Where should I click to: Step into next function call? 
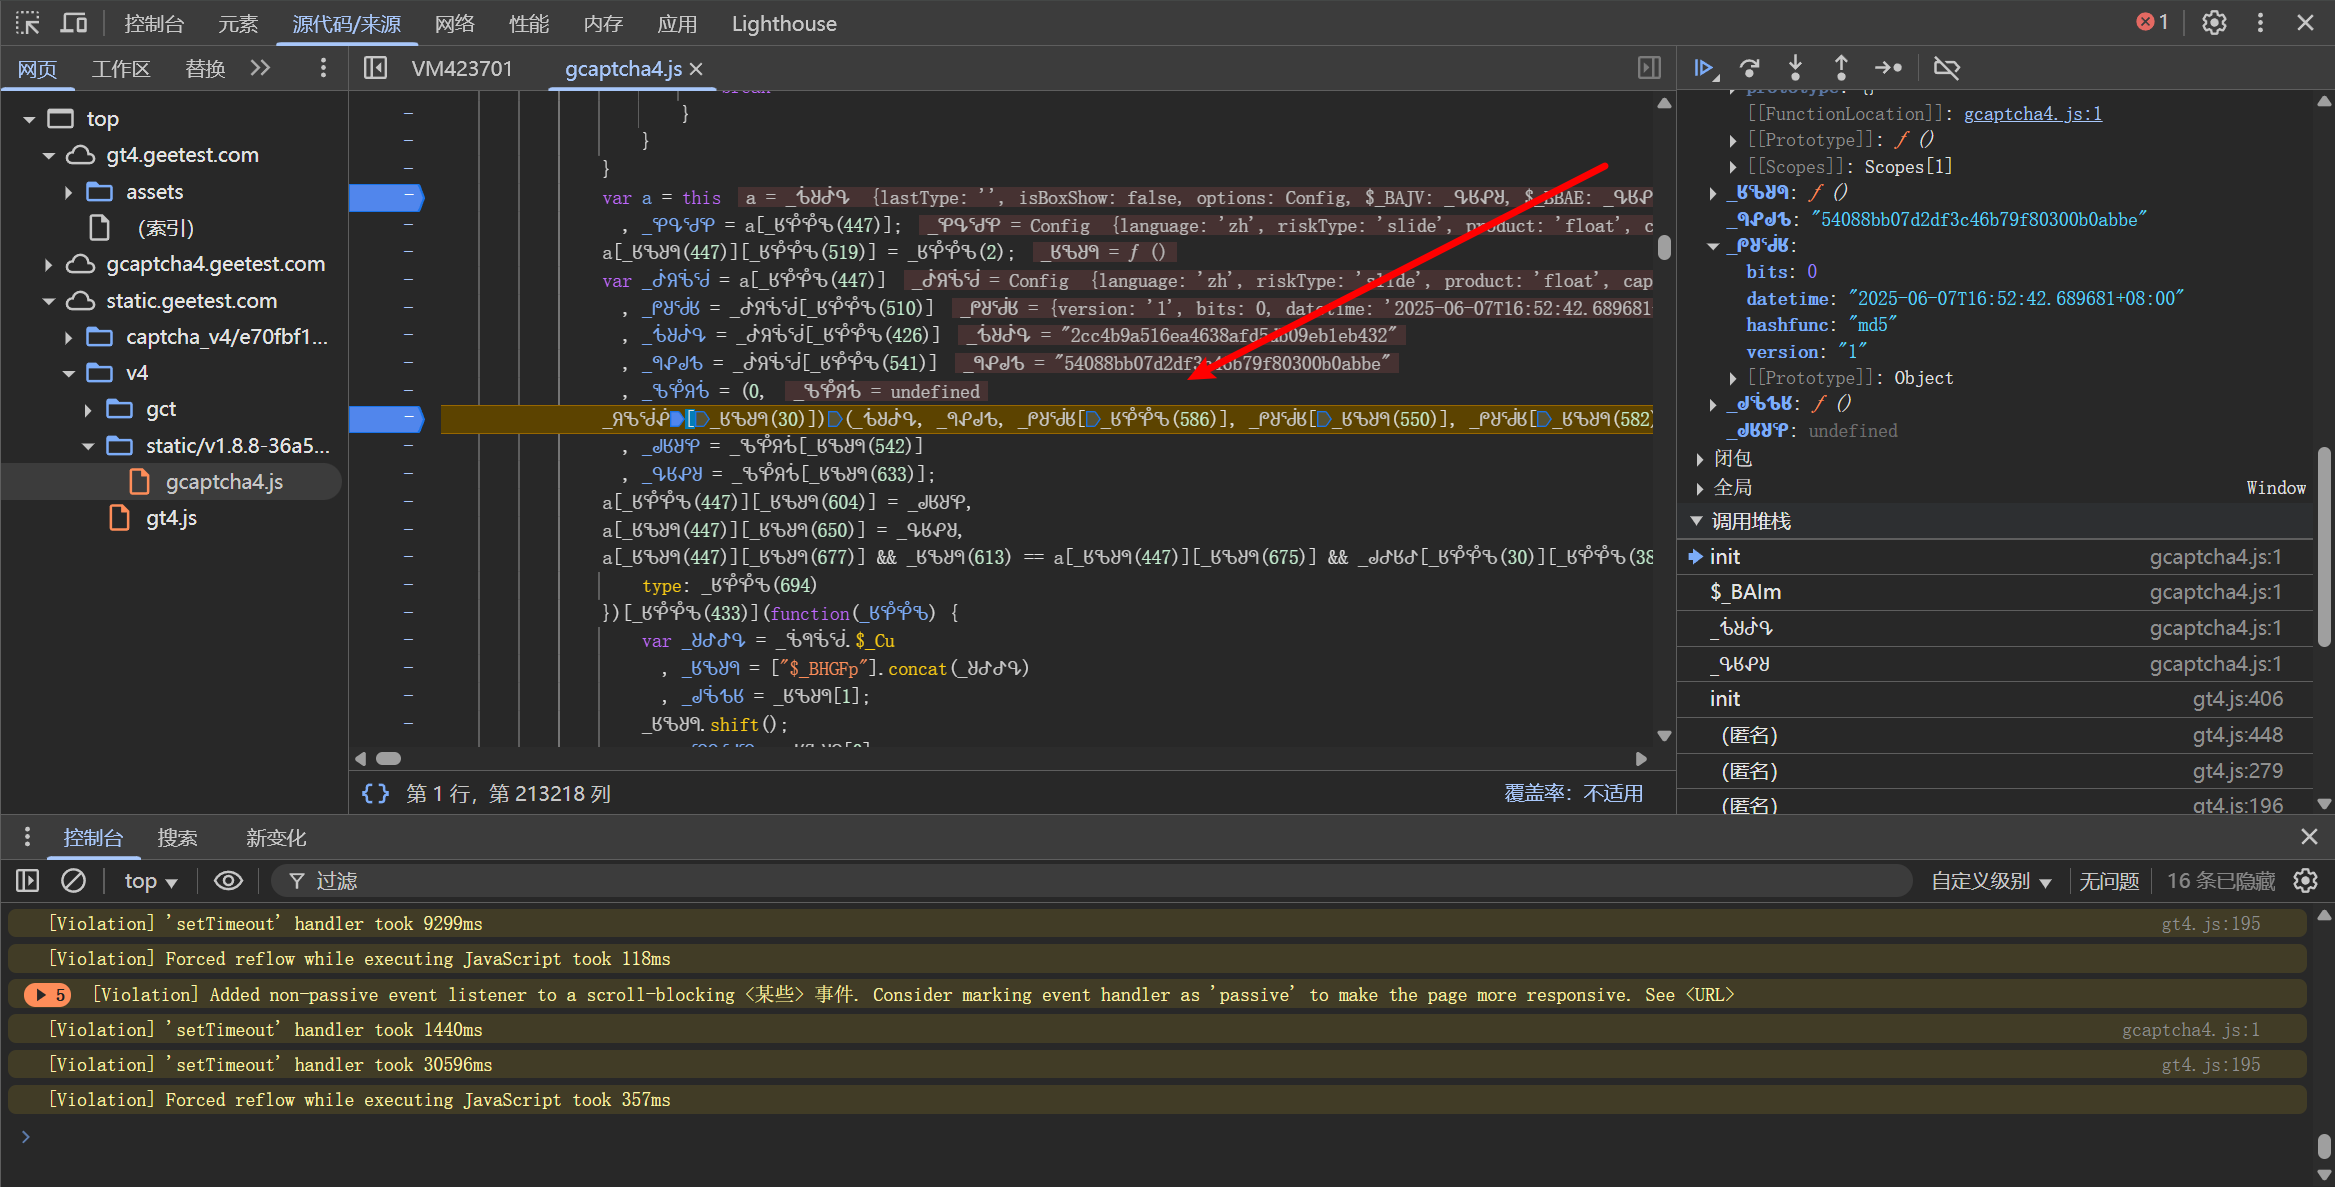(x=1795, y=68)
